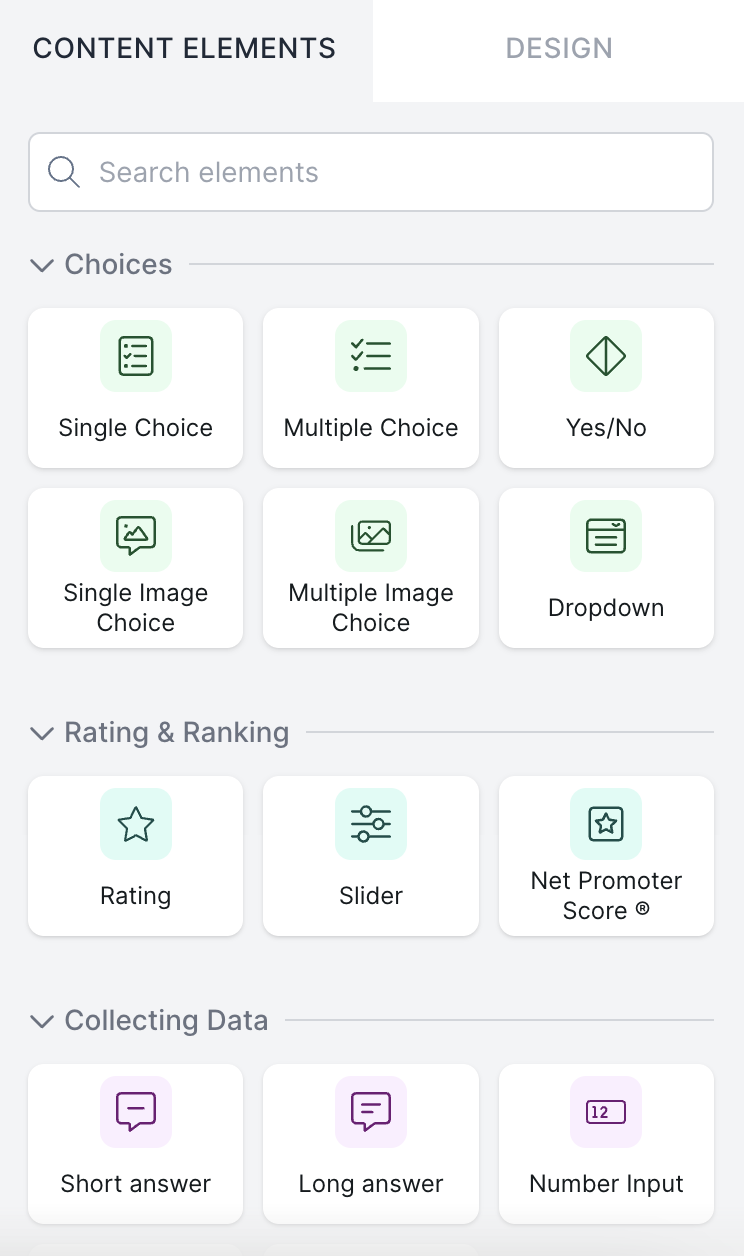Image resolution: width=744 pixels, height=1256 pixels.
Task: Add a Multiple Choice element
Action: (x=371, y=387)
